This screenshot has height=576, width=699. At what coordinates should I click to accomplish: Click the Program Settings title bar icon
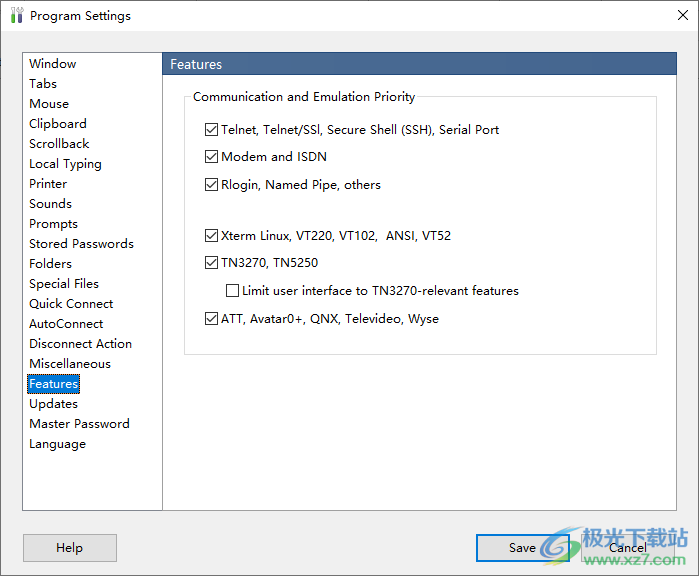[x=16, y=16]
